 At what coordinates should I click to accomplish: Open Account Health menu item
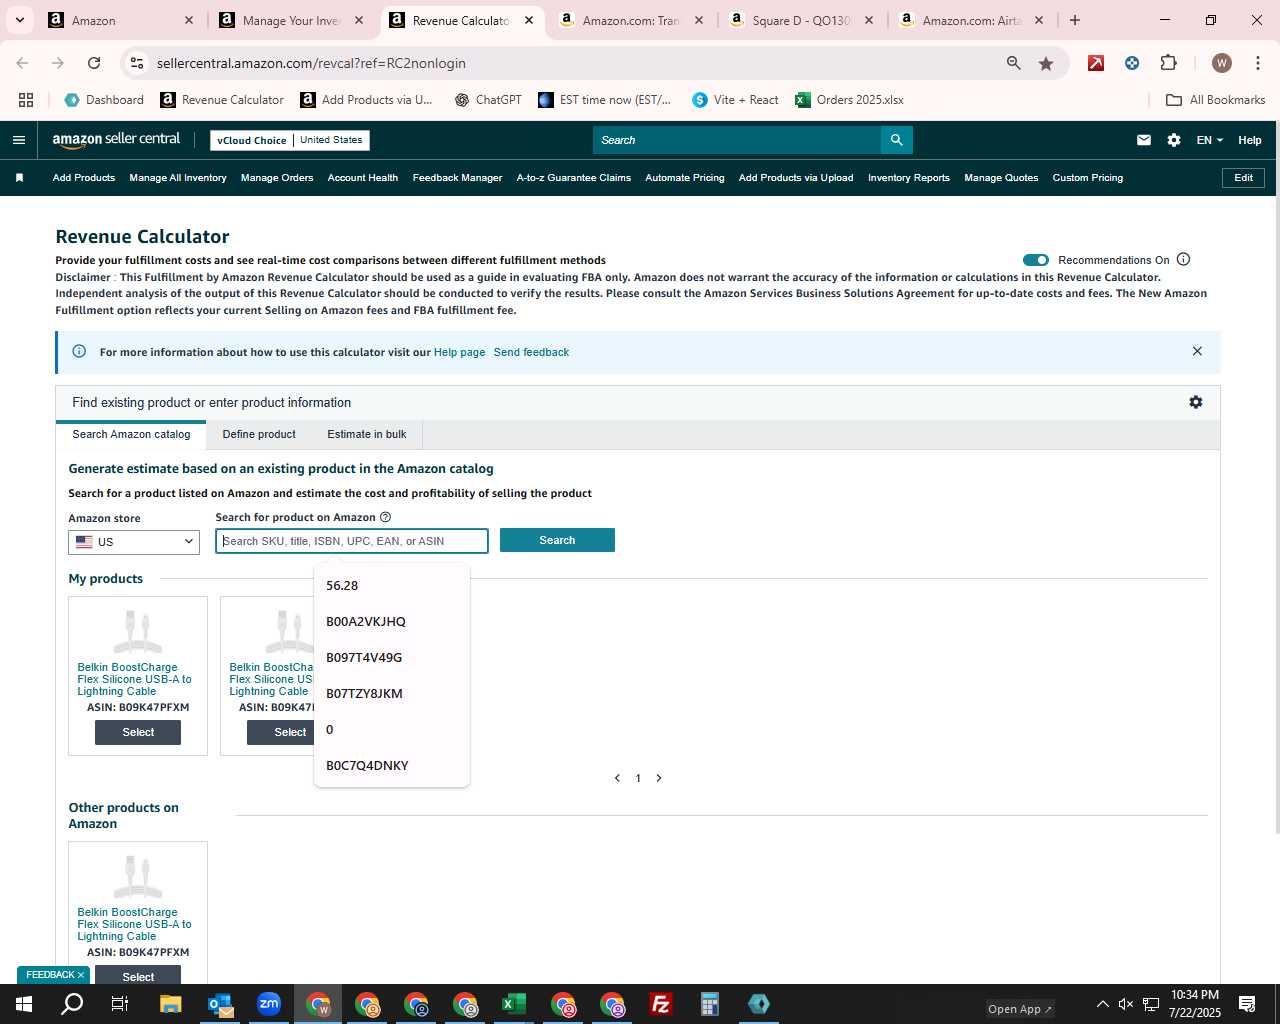pos(363,178)
